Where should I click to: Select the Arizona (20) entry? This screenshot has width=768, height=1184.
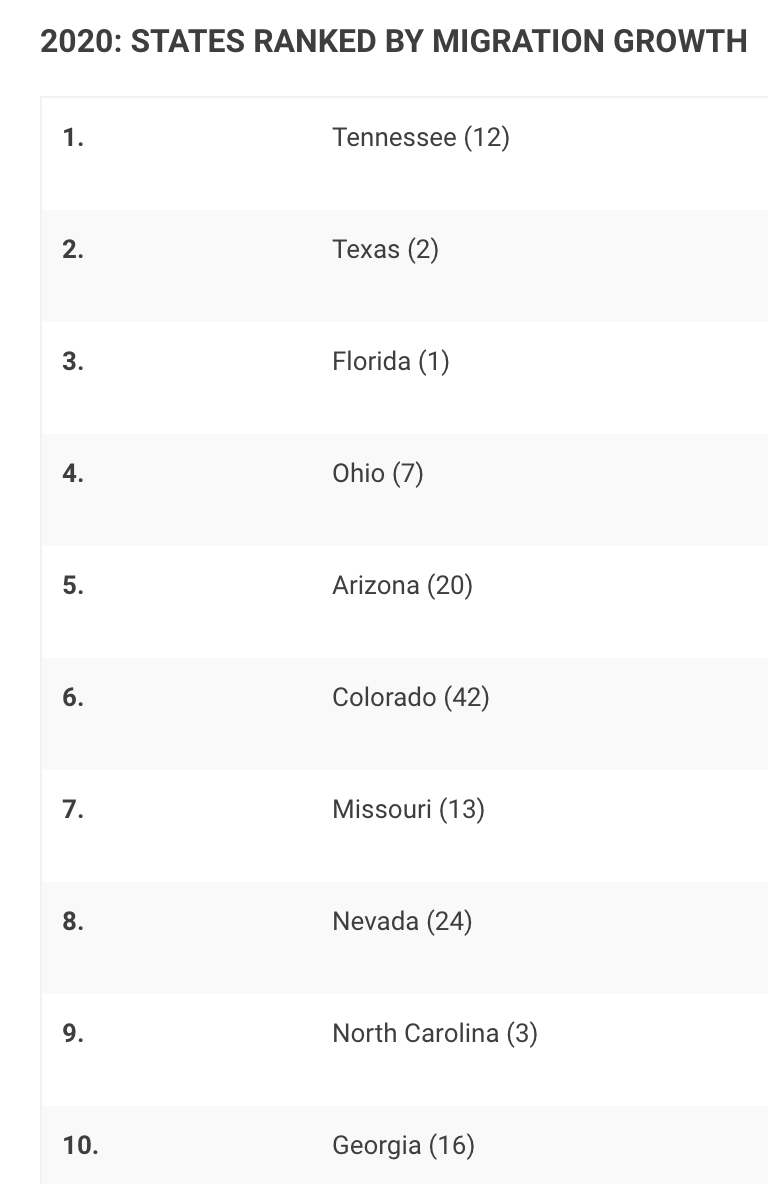pos(403,585)
